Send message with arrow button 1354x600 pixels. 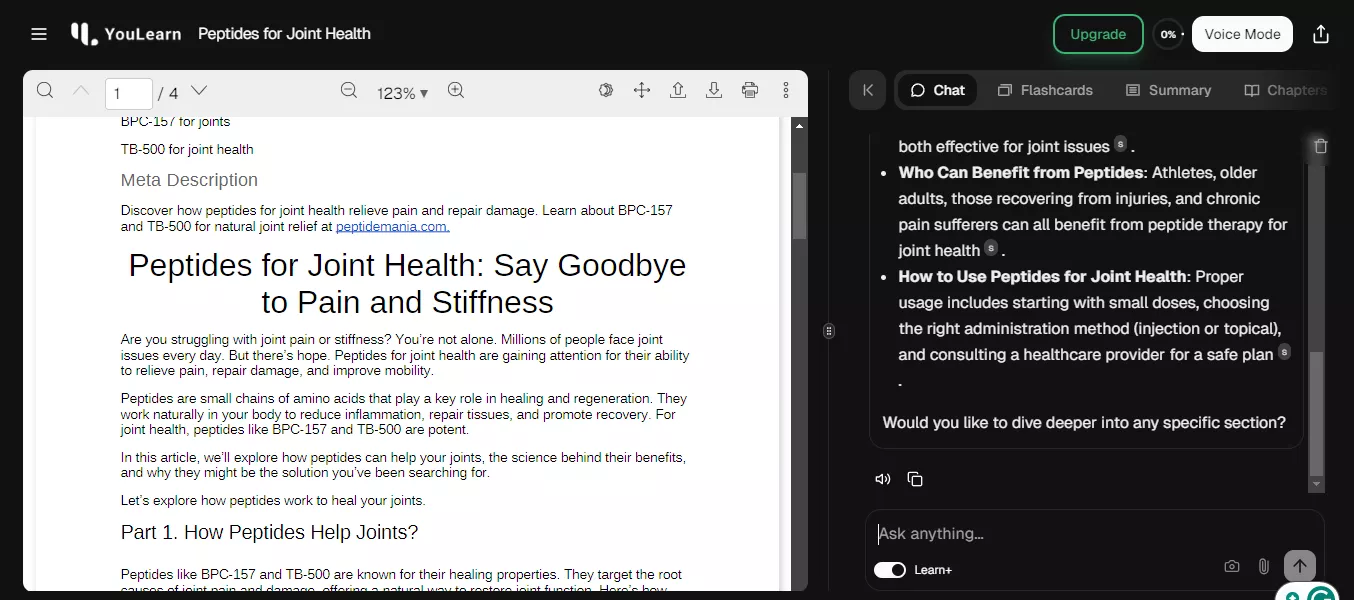(1300, 566)
